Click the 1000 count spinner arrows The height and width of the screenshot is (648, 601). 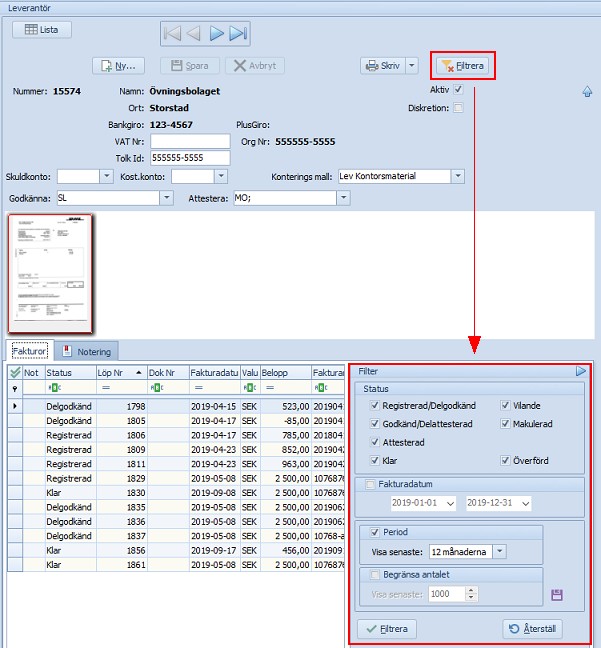point(472,594)
